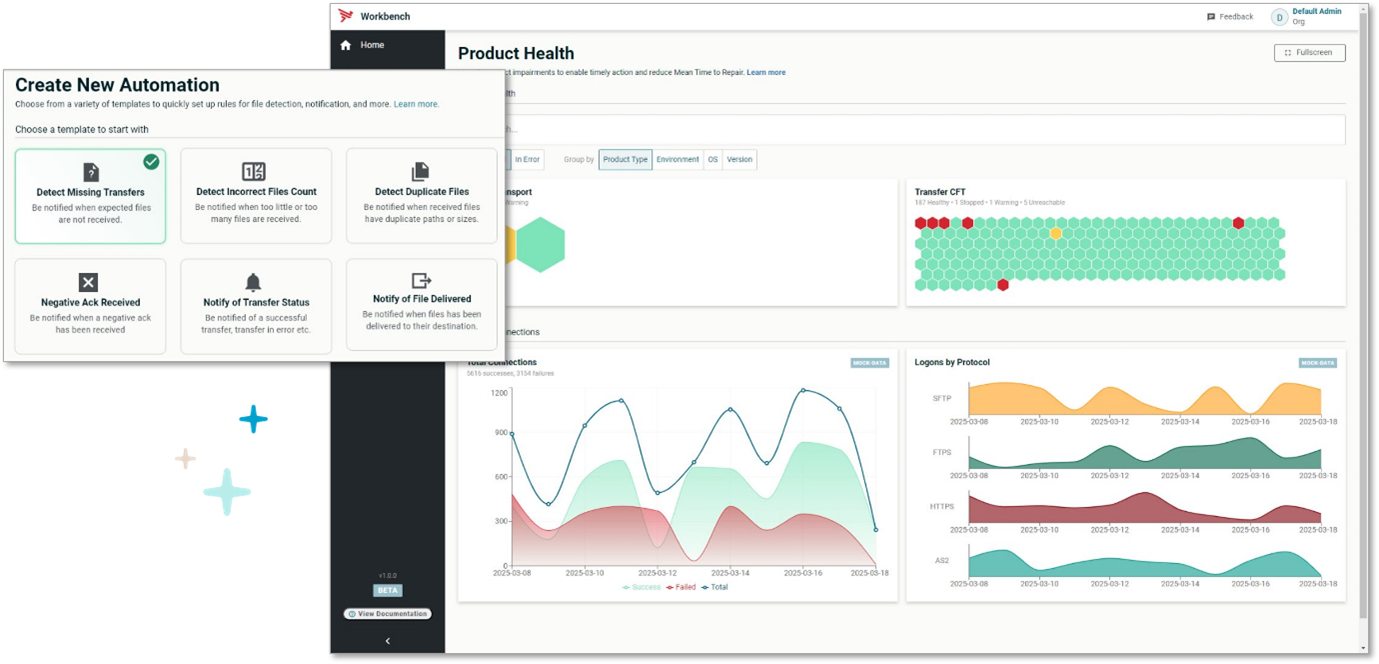Select the In Error filter tab

[x=527, y=160]
